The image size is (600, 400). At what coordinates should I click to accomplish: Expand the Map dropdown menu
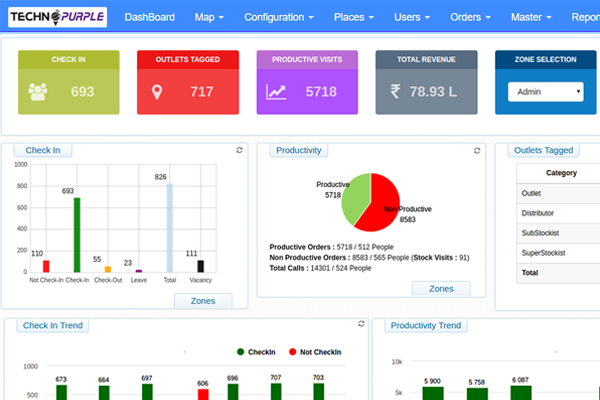[209, 17]
